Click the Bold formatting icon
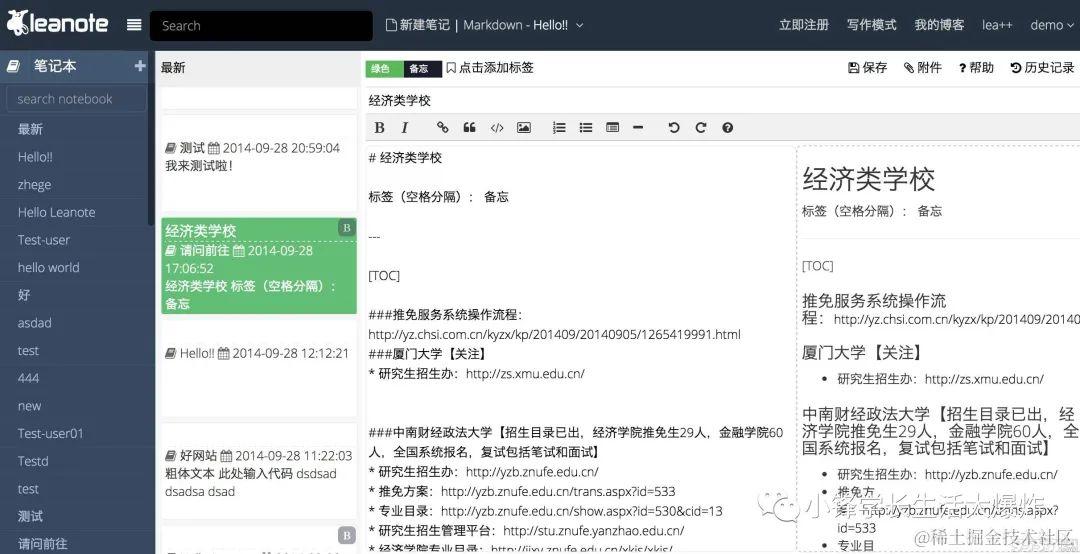1080x554 pixels. point(379,127)
